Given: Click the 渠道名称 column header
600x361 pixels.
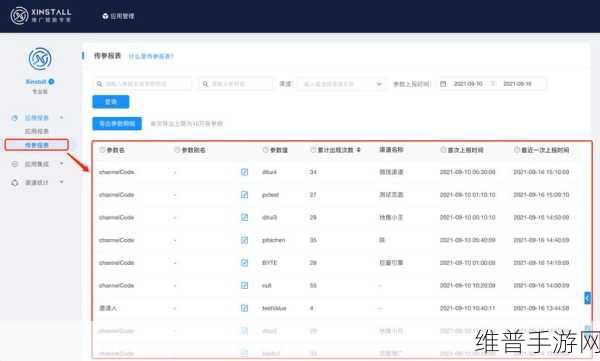Looking at the screenshot, I should tap(391, 150).
